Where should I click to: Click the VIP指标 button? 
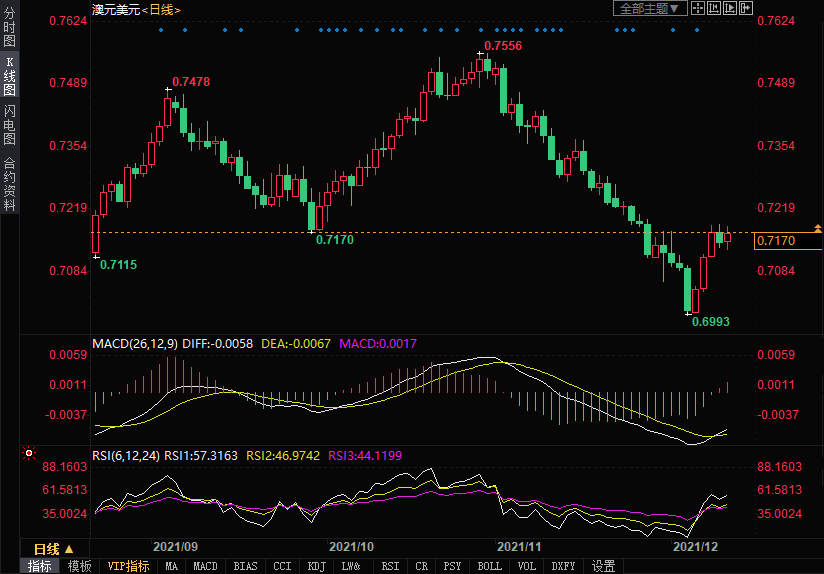[129, 566]
